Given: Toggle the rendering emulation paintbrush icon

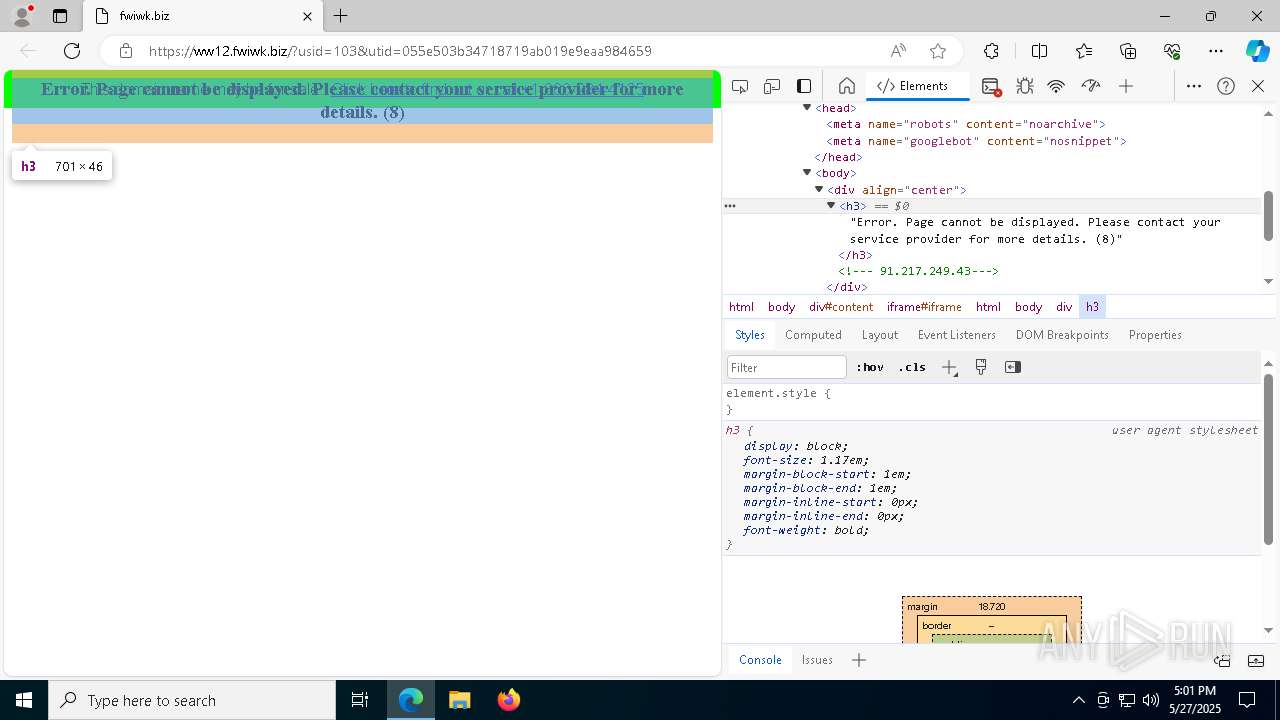Looking at the screenshot, I should [x=981, y=367].
